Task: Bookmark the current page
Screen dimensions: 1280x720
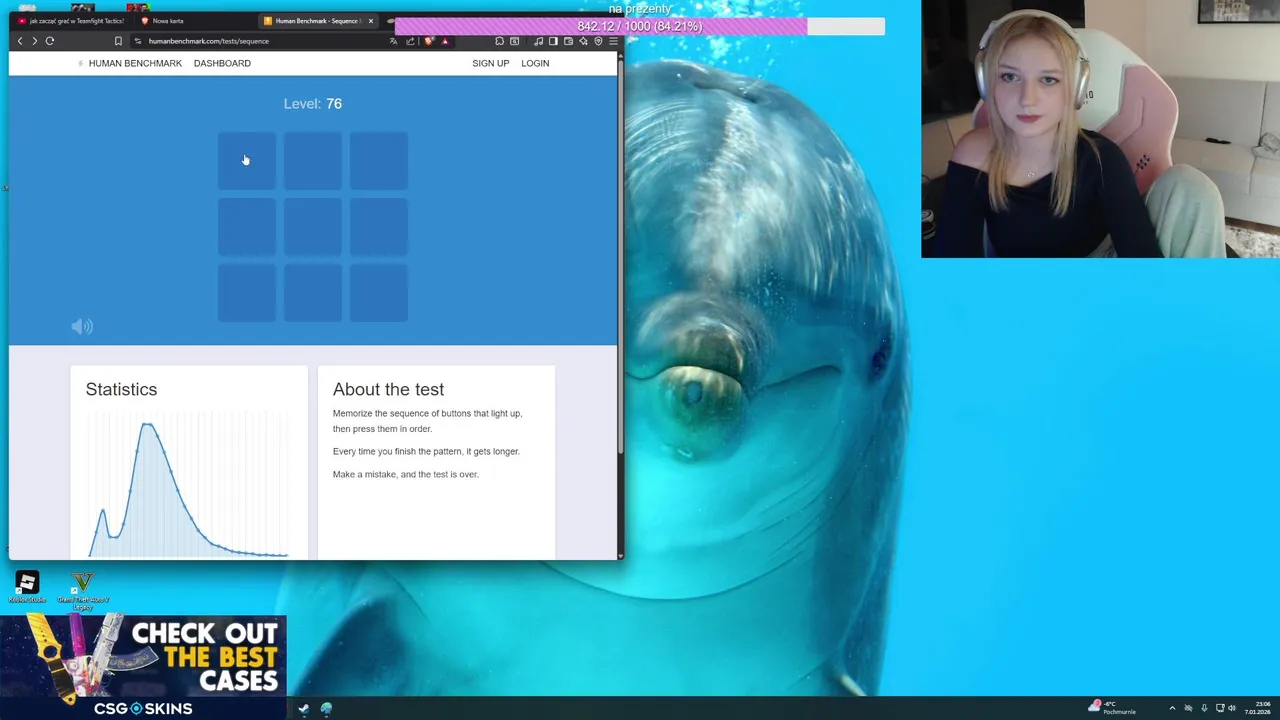Action: 118,41
